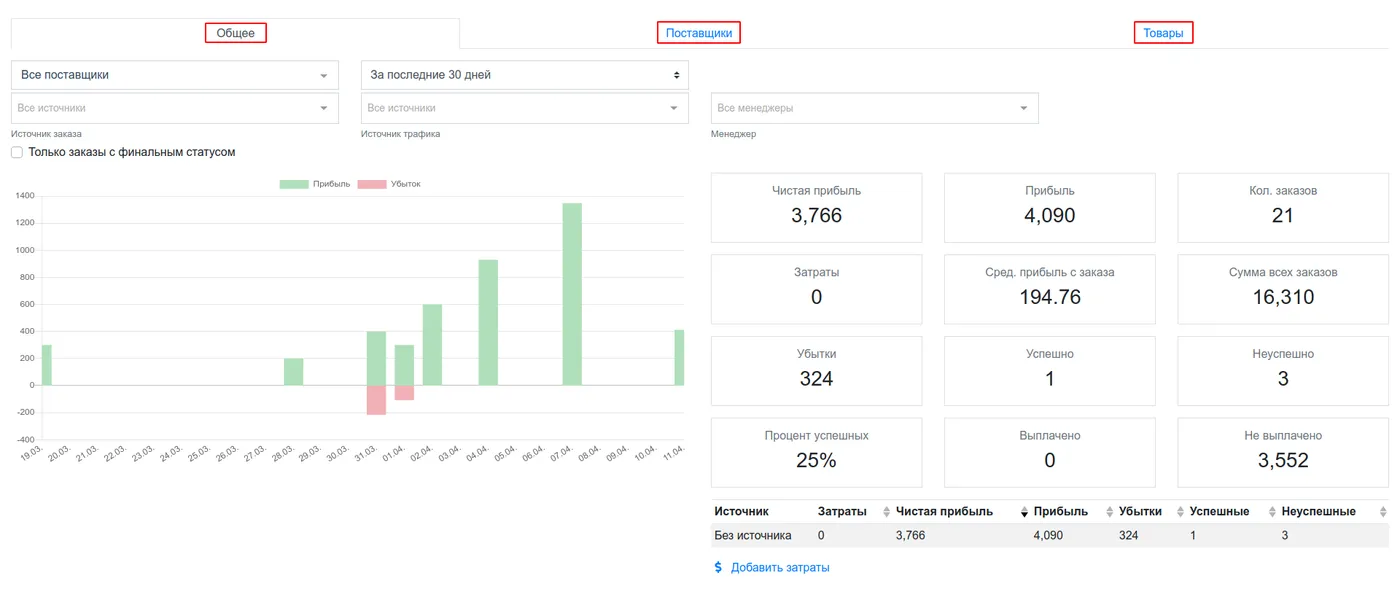Sort table by Чистая прибыль arrows
This screenshot has height=597, width=1400.
click(x=1024, y=512)
